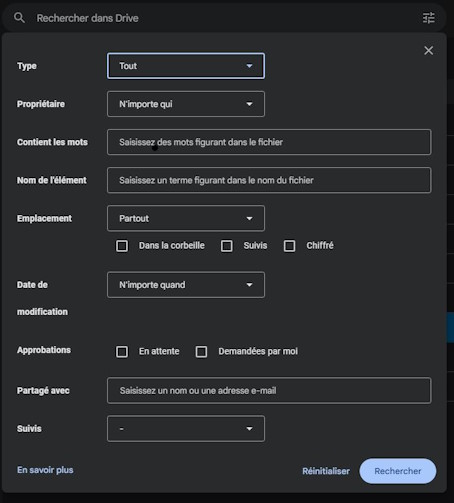
Task: Enable the Suivis checkbox
Action: (x=227, y=246)
